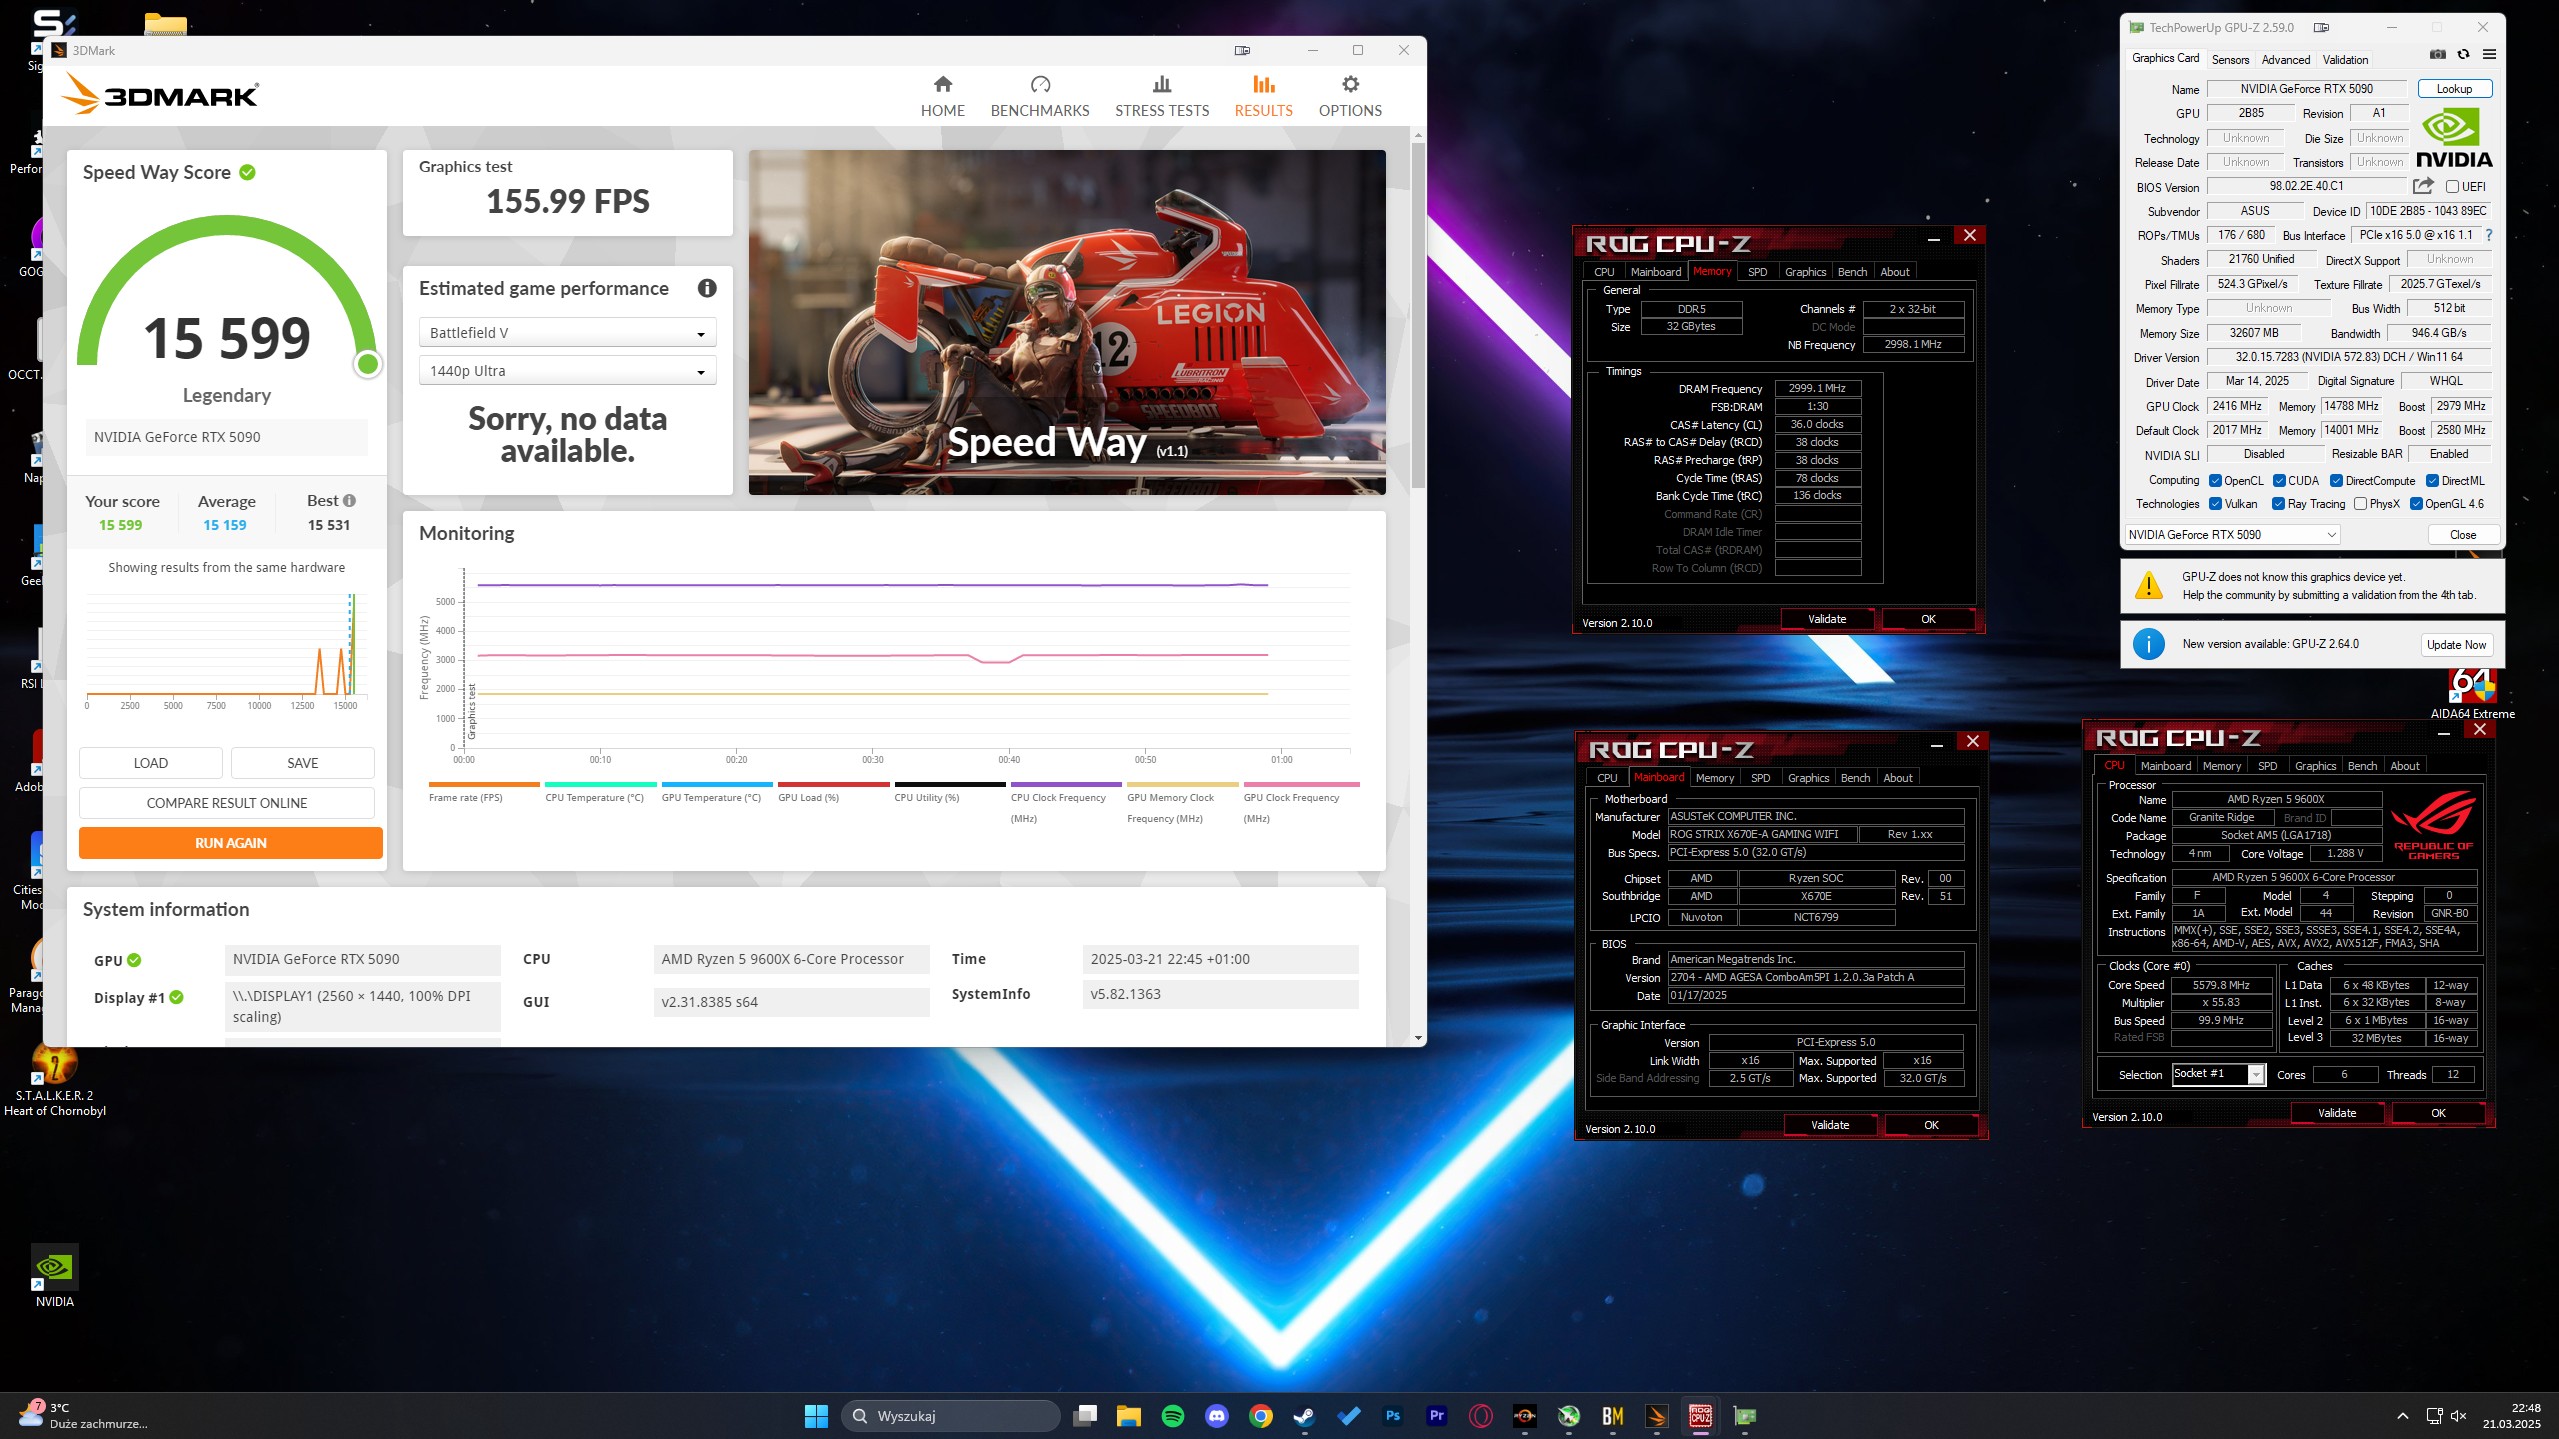
Task: Click the Speed Way preview thumbnail
Action: click(x=1067, y=322)
